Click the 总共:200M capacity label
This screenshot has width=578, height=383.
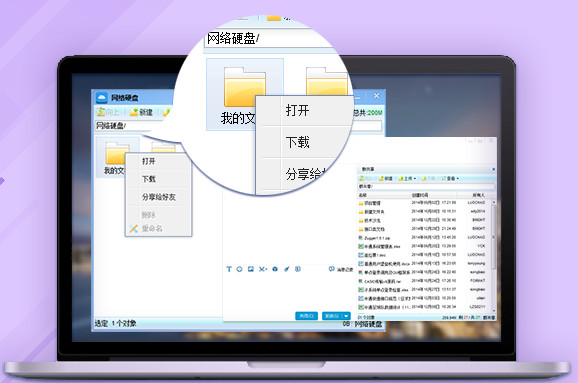[368, 112]
